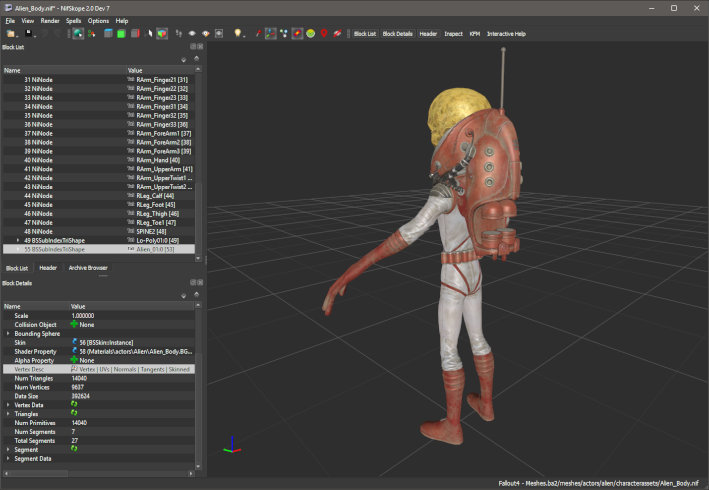Open the View menu
The height and width of the screenshot is (490, 709).
click(x=28, y=21)
